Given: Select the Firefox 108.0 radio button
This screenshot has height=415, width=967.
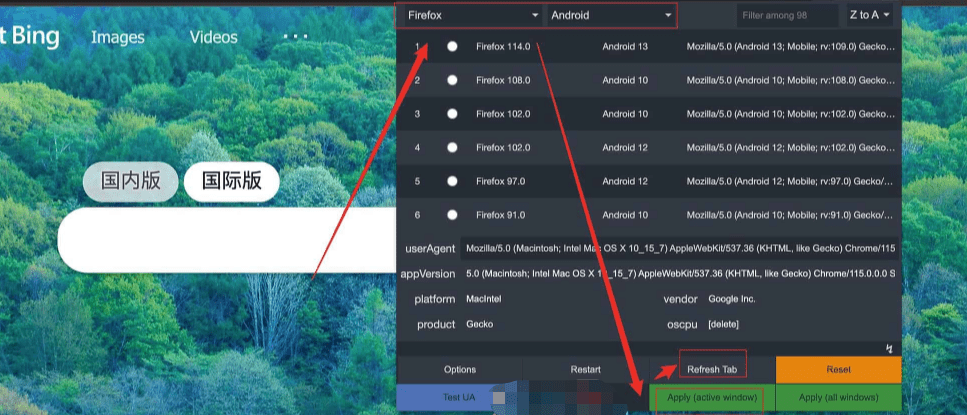Looking at the screenshot, I should (x=452, y=80).
